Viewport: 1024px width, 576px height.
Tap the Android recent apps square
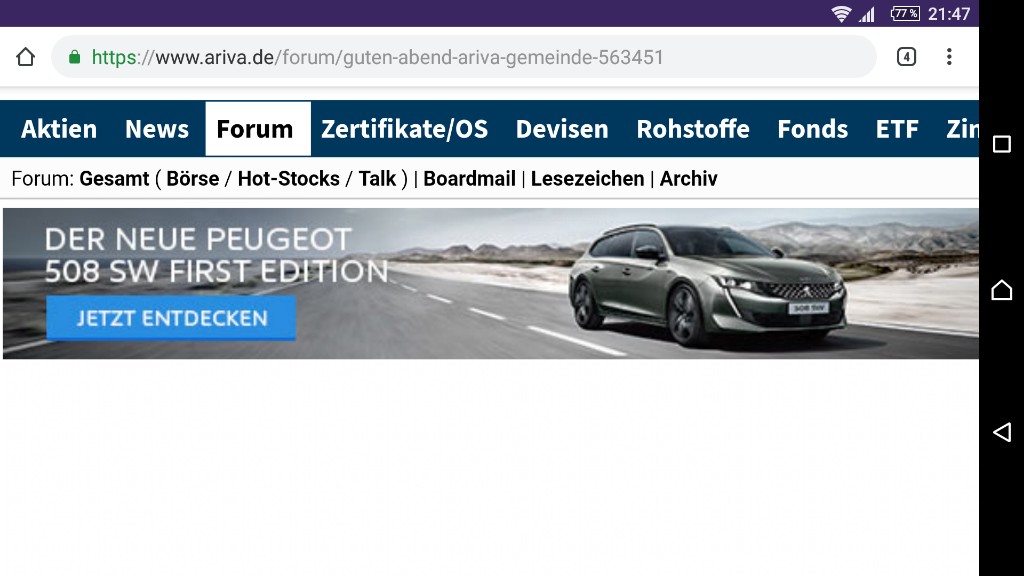[1001, 145]
